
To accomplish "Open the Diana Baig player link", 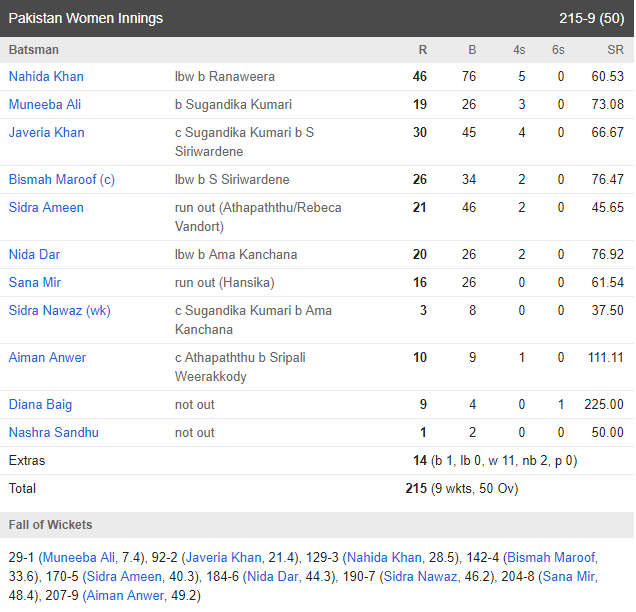I will (x=40, y=405).
